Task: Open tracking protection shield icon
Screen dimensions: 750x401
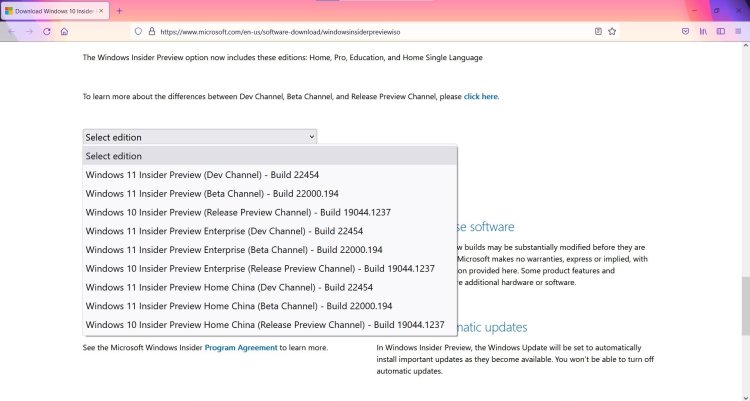Action: click(138, 32)
